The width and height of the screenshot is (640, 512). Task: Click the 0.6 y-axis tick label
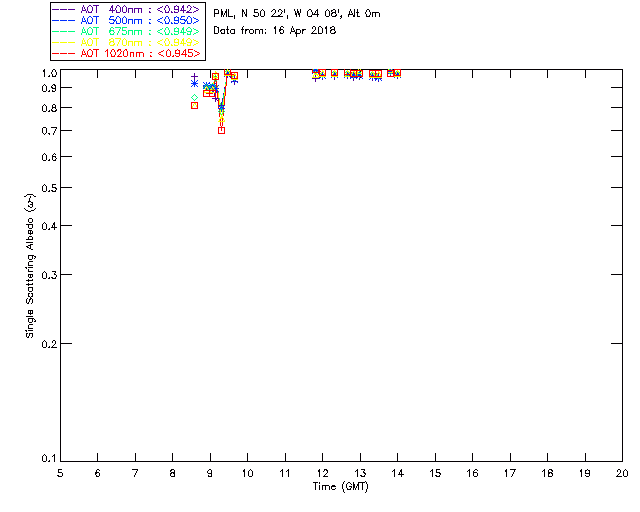coord(49,157)
